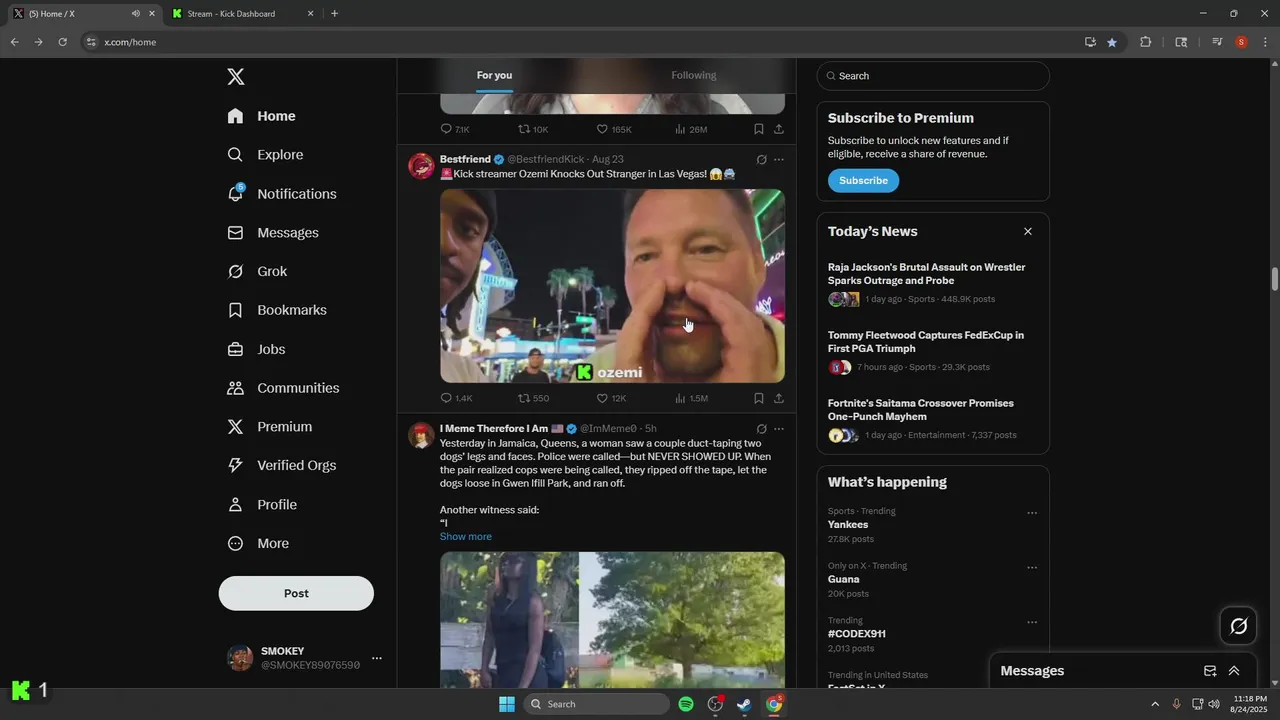
Task: Open SMOKEY account options menu
Action: pos(377,658)
